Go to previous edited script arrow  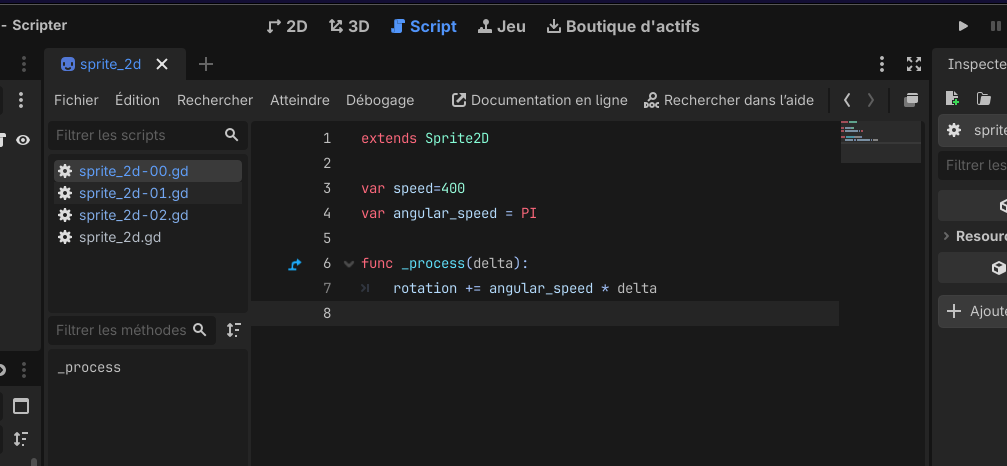point(847,100)
